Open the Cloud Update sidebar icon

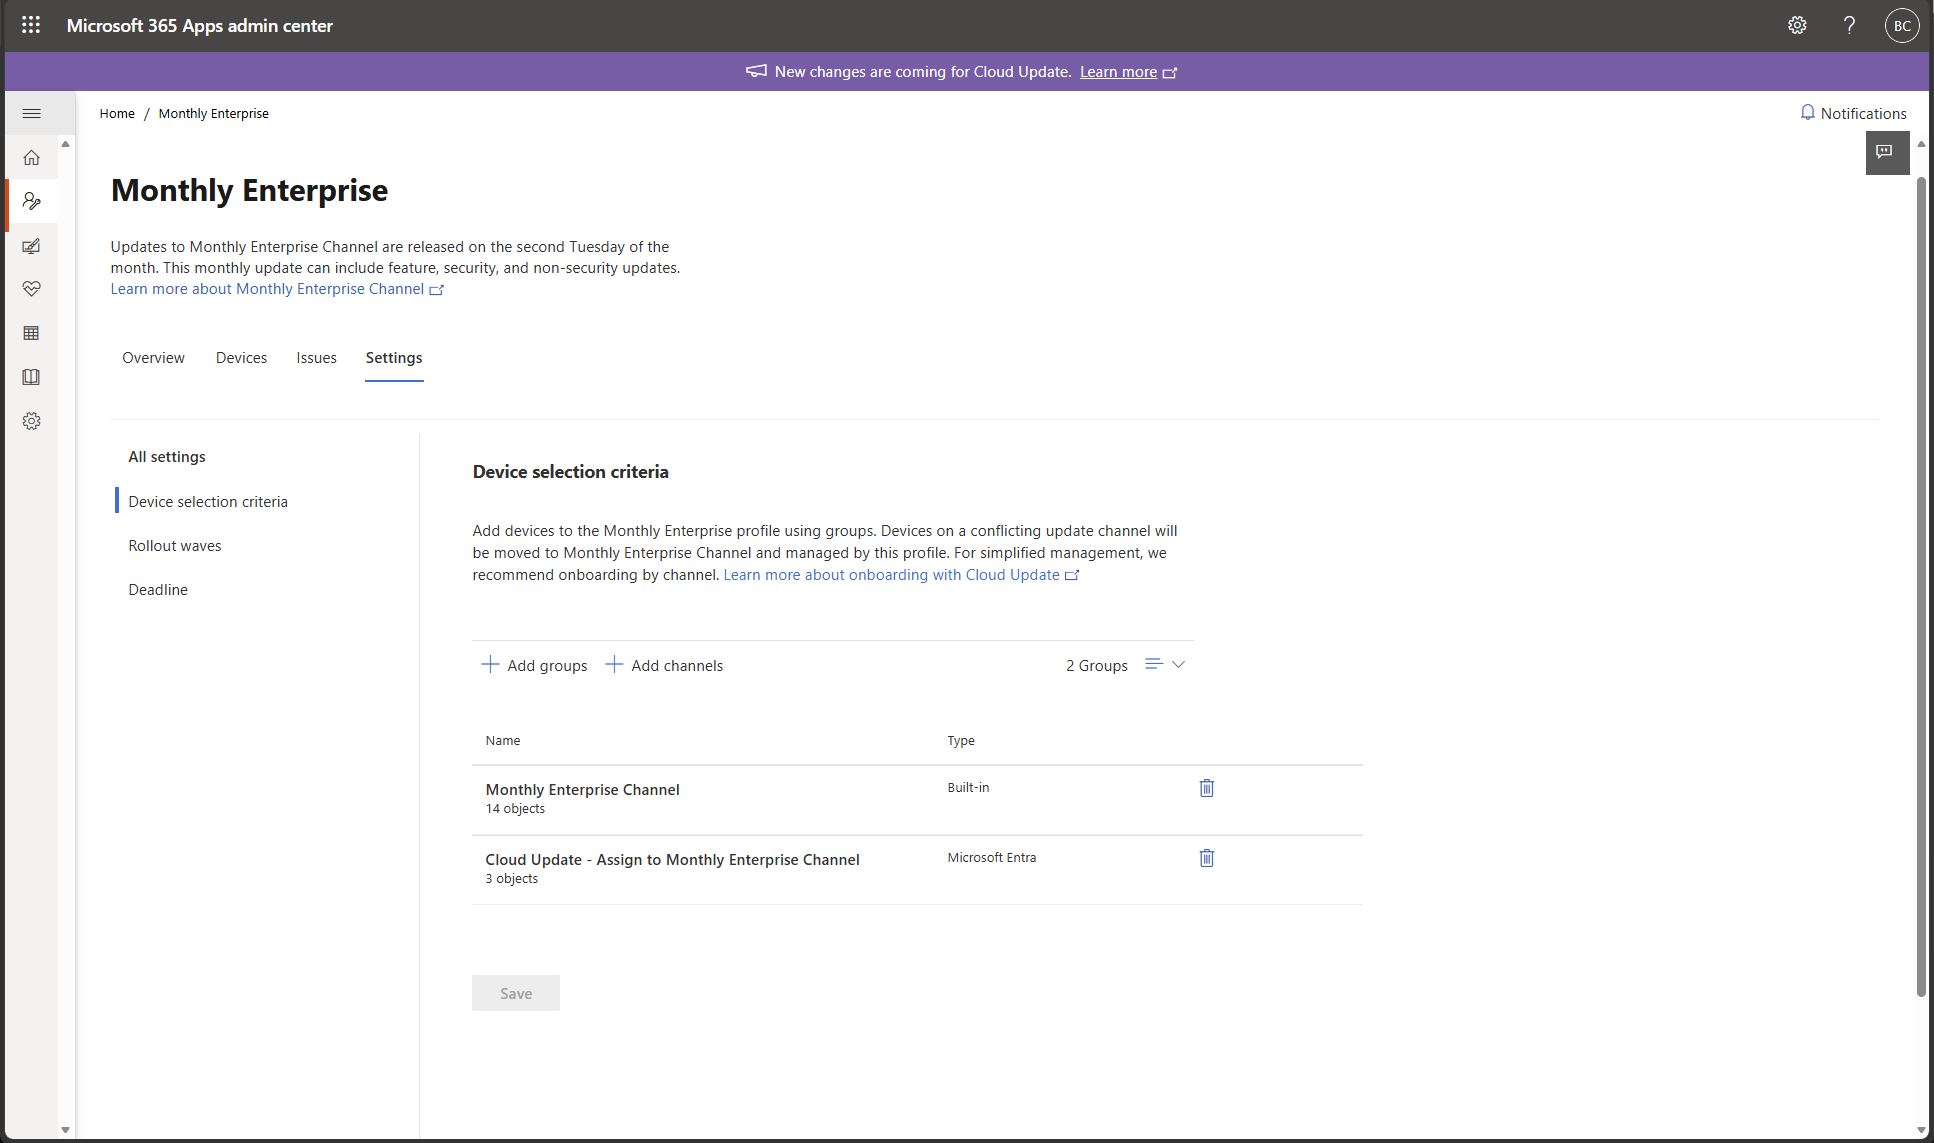pyautogui.click(x=32, y=201)
